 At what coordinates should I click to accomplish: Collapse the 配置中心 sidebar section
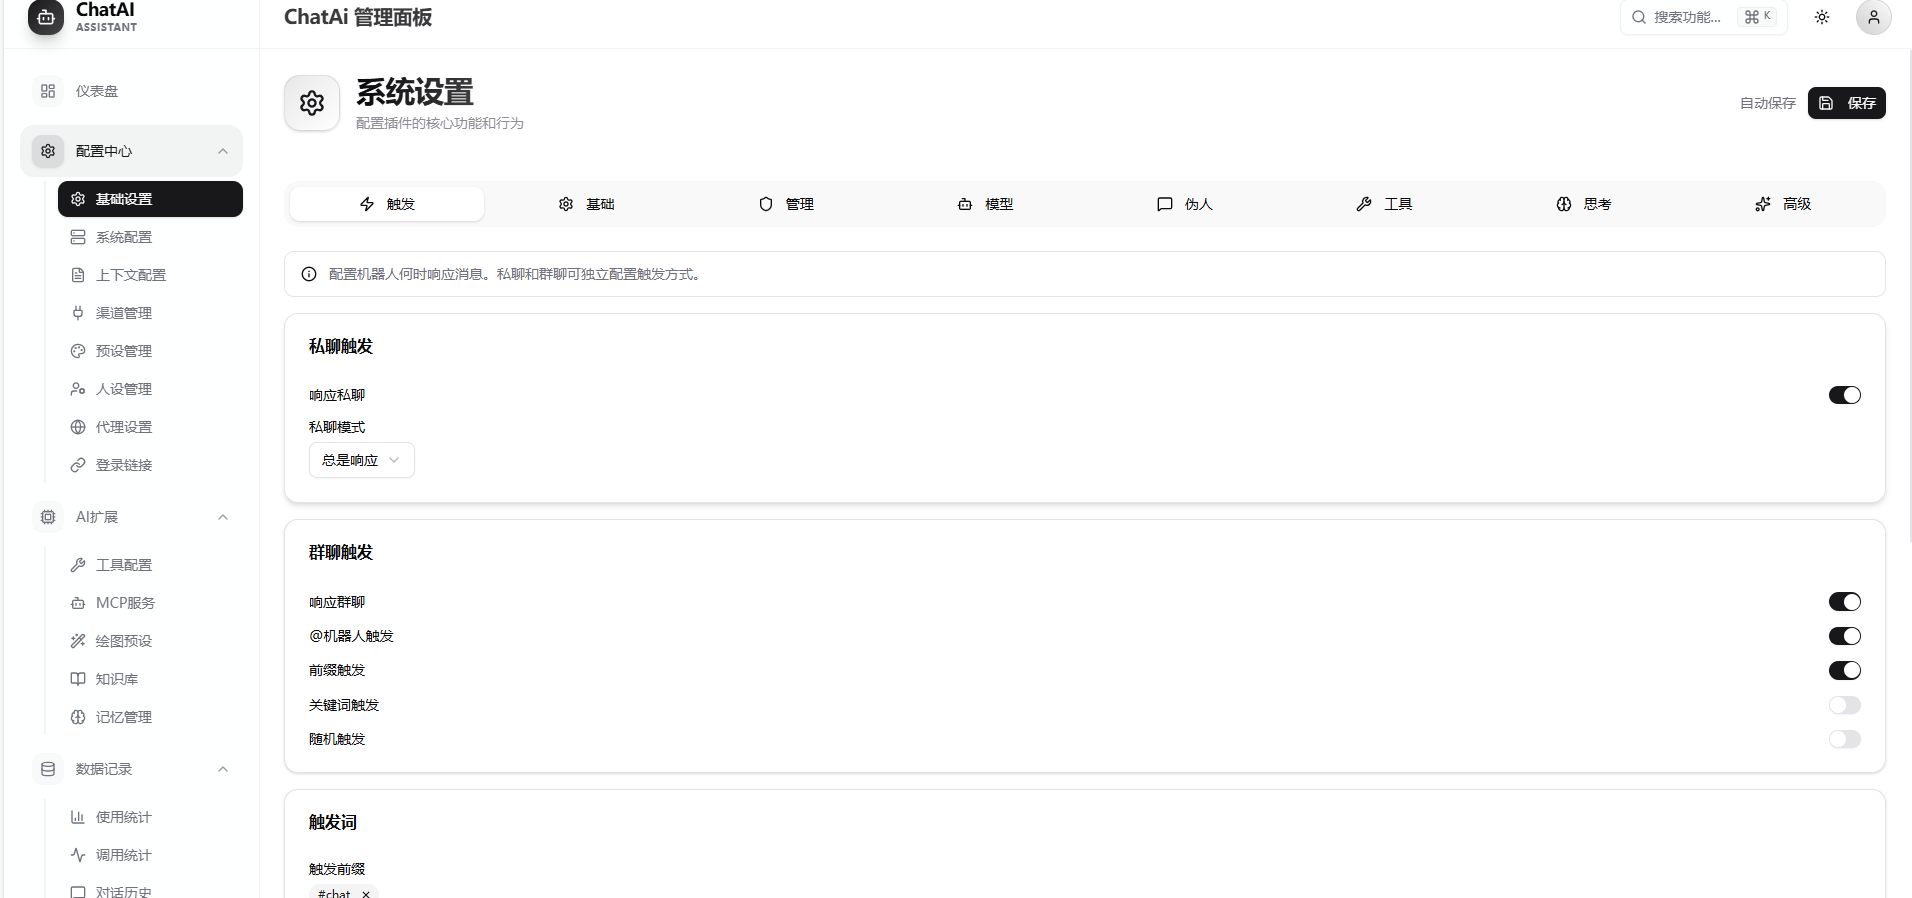coord(222,151)
